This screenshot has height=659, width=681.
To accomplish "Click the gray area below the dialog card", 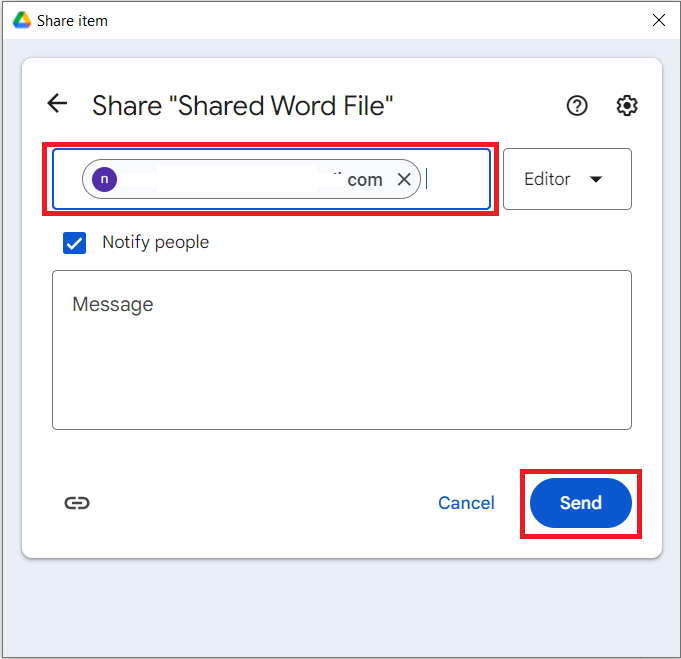I will (x=340, y=605).
